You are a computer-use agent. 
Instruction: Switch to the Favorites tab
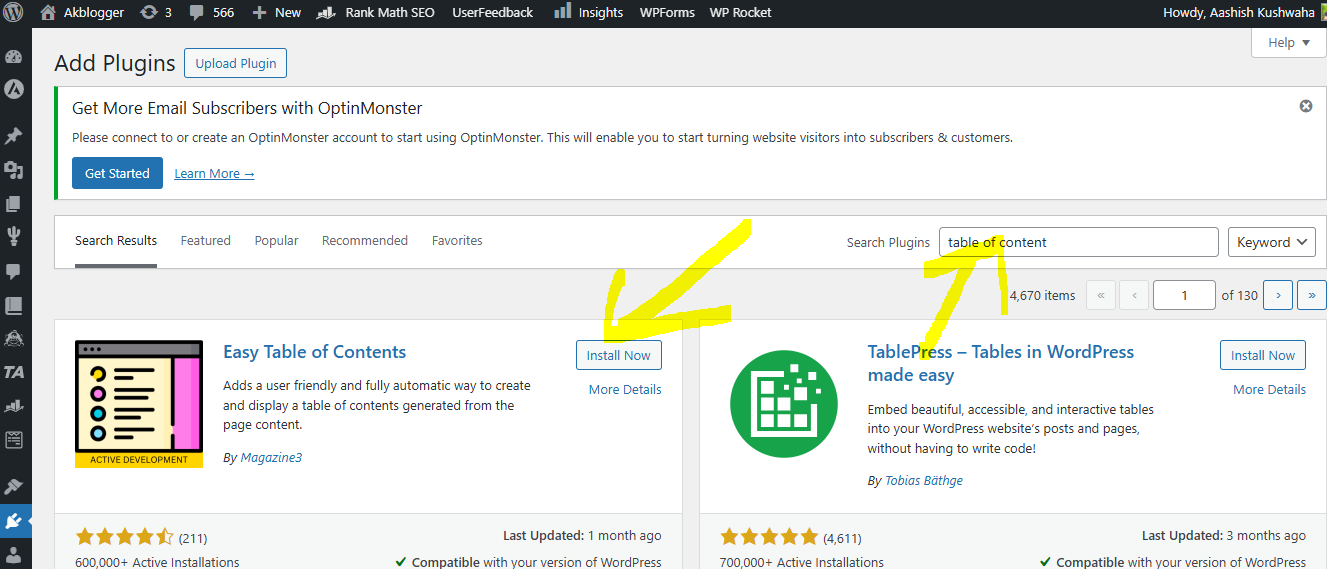pos(457,241)
